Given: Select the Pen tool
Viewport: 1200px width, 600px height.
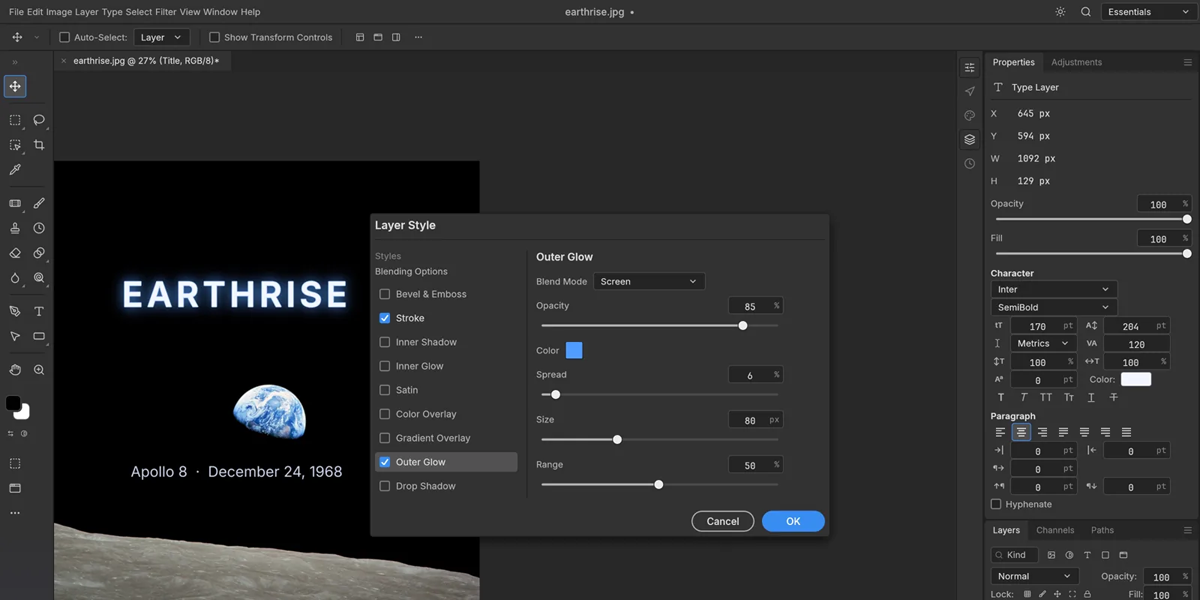Looking at the screenshot, I should [15, 311].
